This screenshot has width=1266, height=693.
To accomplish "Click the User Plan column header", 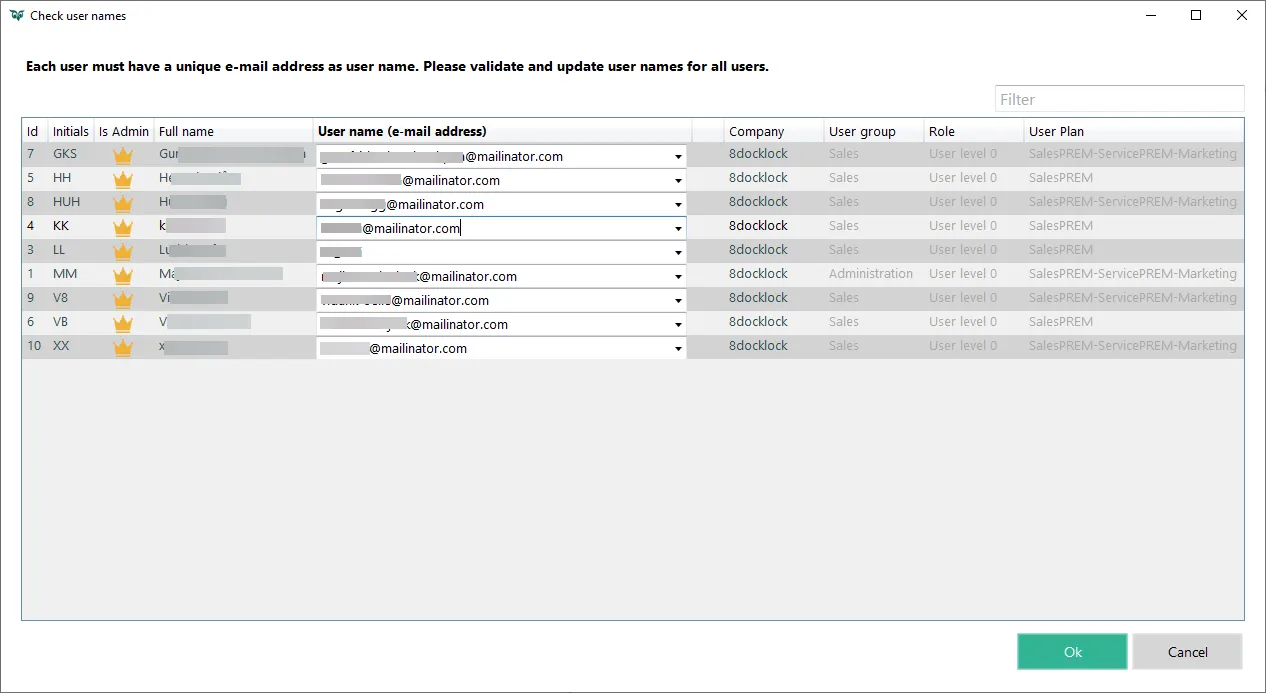I will click(1056, 131).
